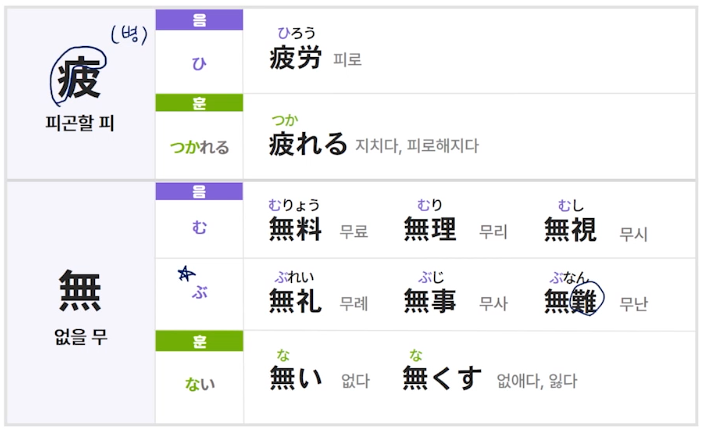Click the word 無理

(x=430, y=230)
